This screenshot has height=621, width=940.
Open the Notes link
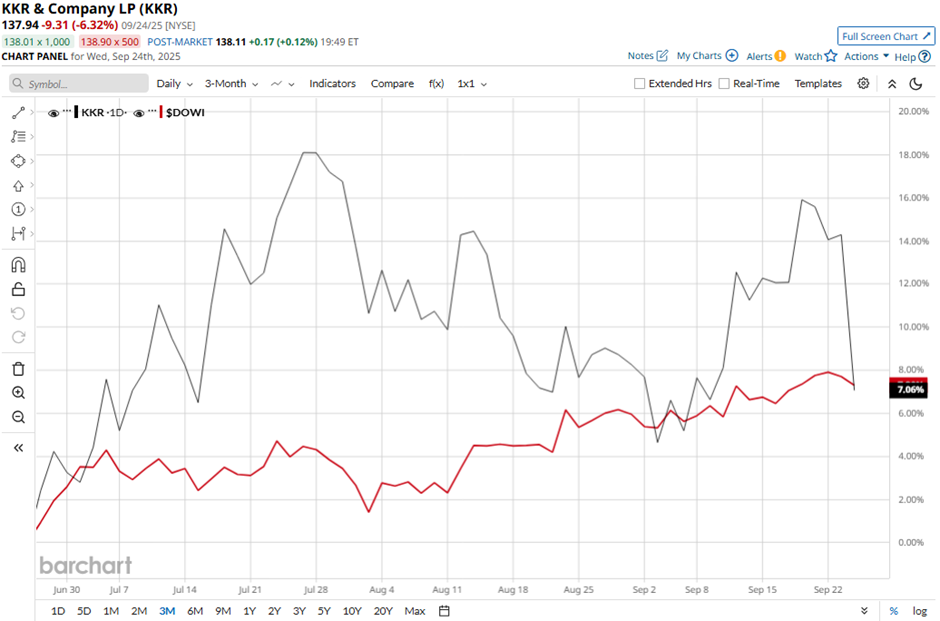click(640, 55)
